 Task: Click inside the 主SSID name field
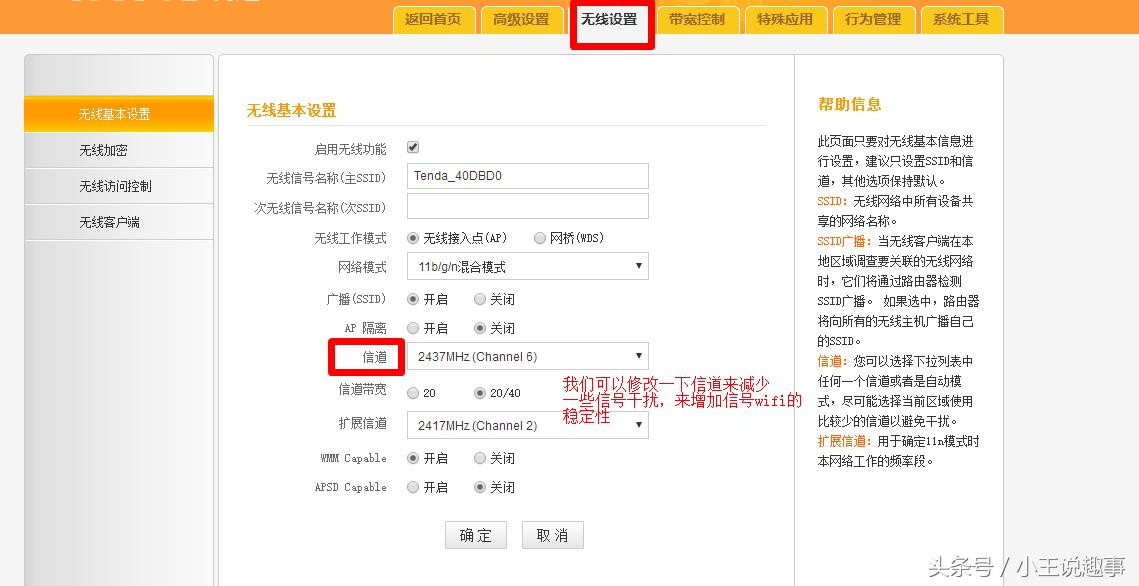[527, 175]
